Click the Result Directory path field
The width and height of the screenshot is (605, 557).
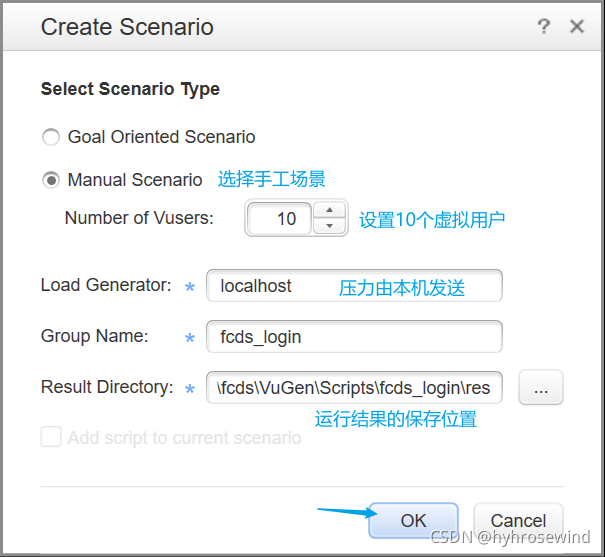[x=354, y=388]
